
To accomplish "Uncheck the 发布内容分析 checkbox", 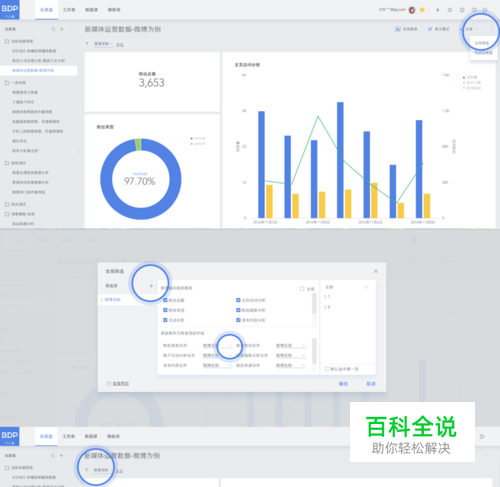I will pyautogui.click(x=238, y=320).
